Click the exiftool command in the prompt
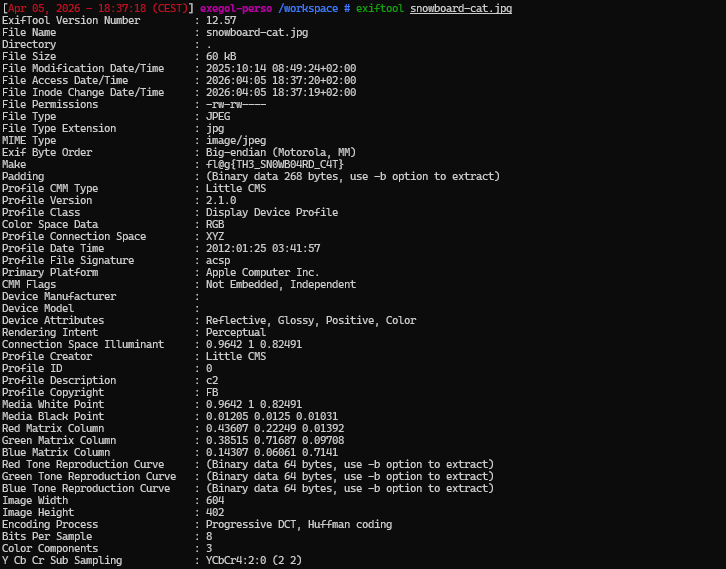 pos(380,8)
